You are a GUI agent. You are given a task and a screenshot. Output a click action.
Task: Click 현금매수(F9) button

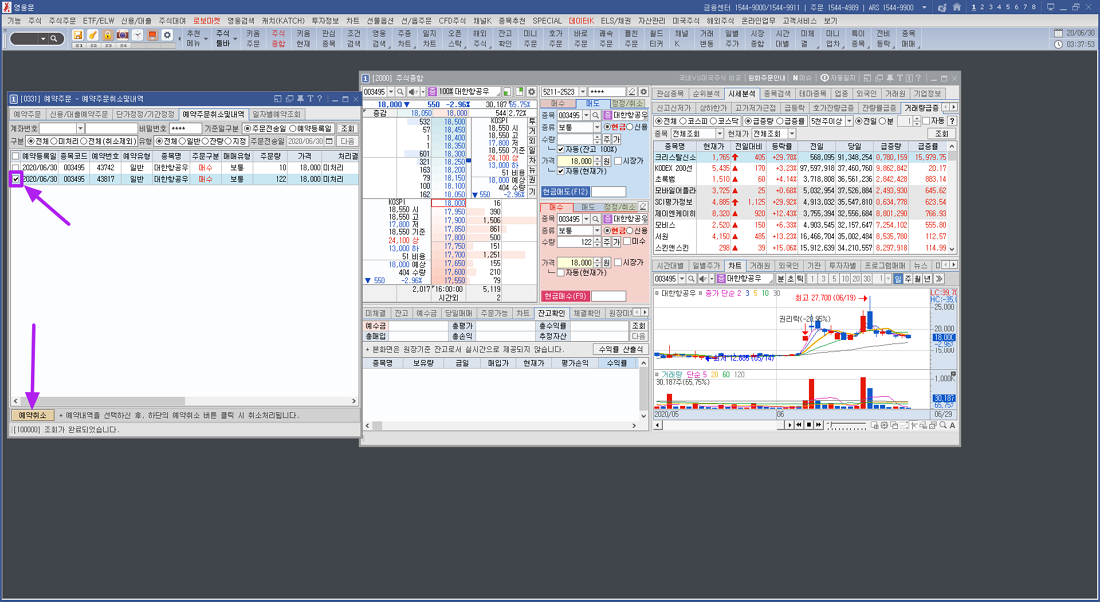pos(564,296)
